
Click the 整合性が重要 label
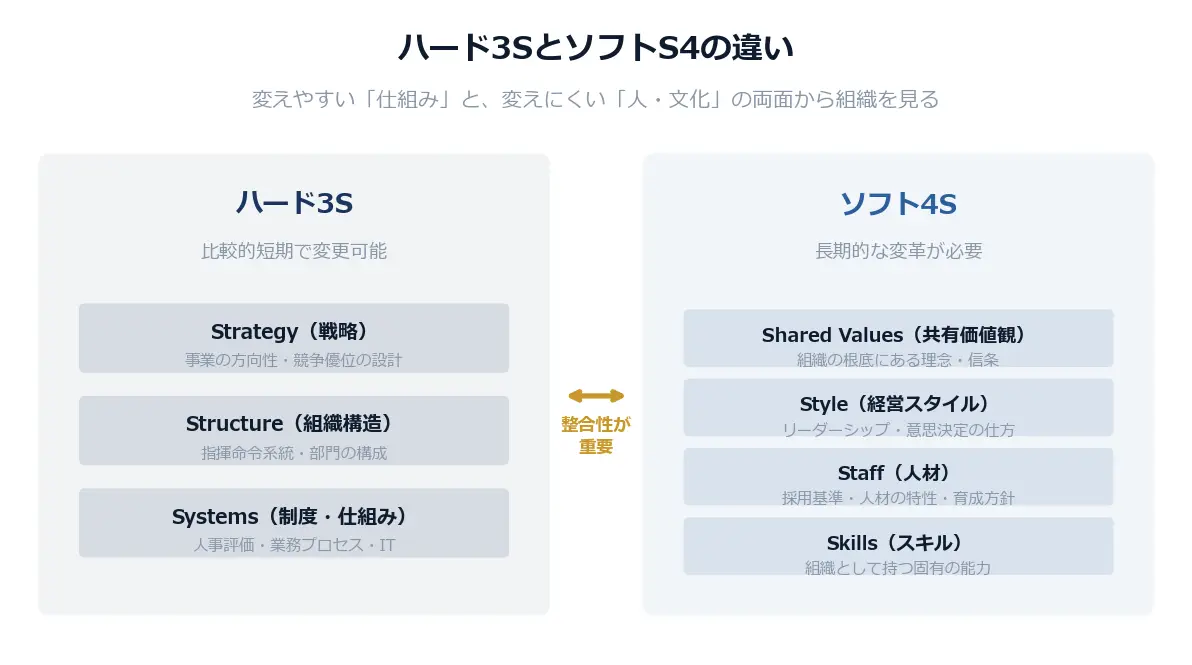tap(596, 435)
